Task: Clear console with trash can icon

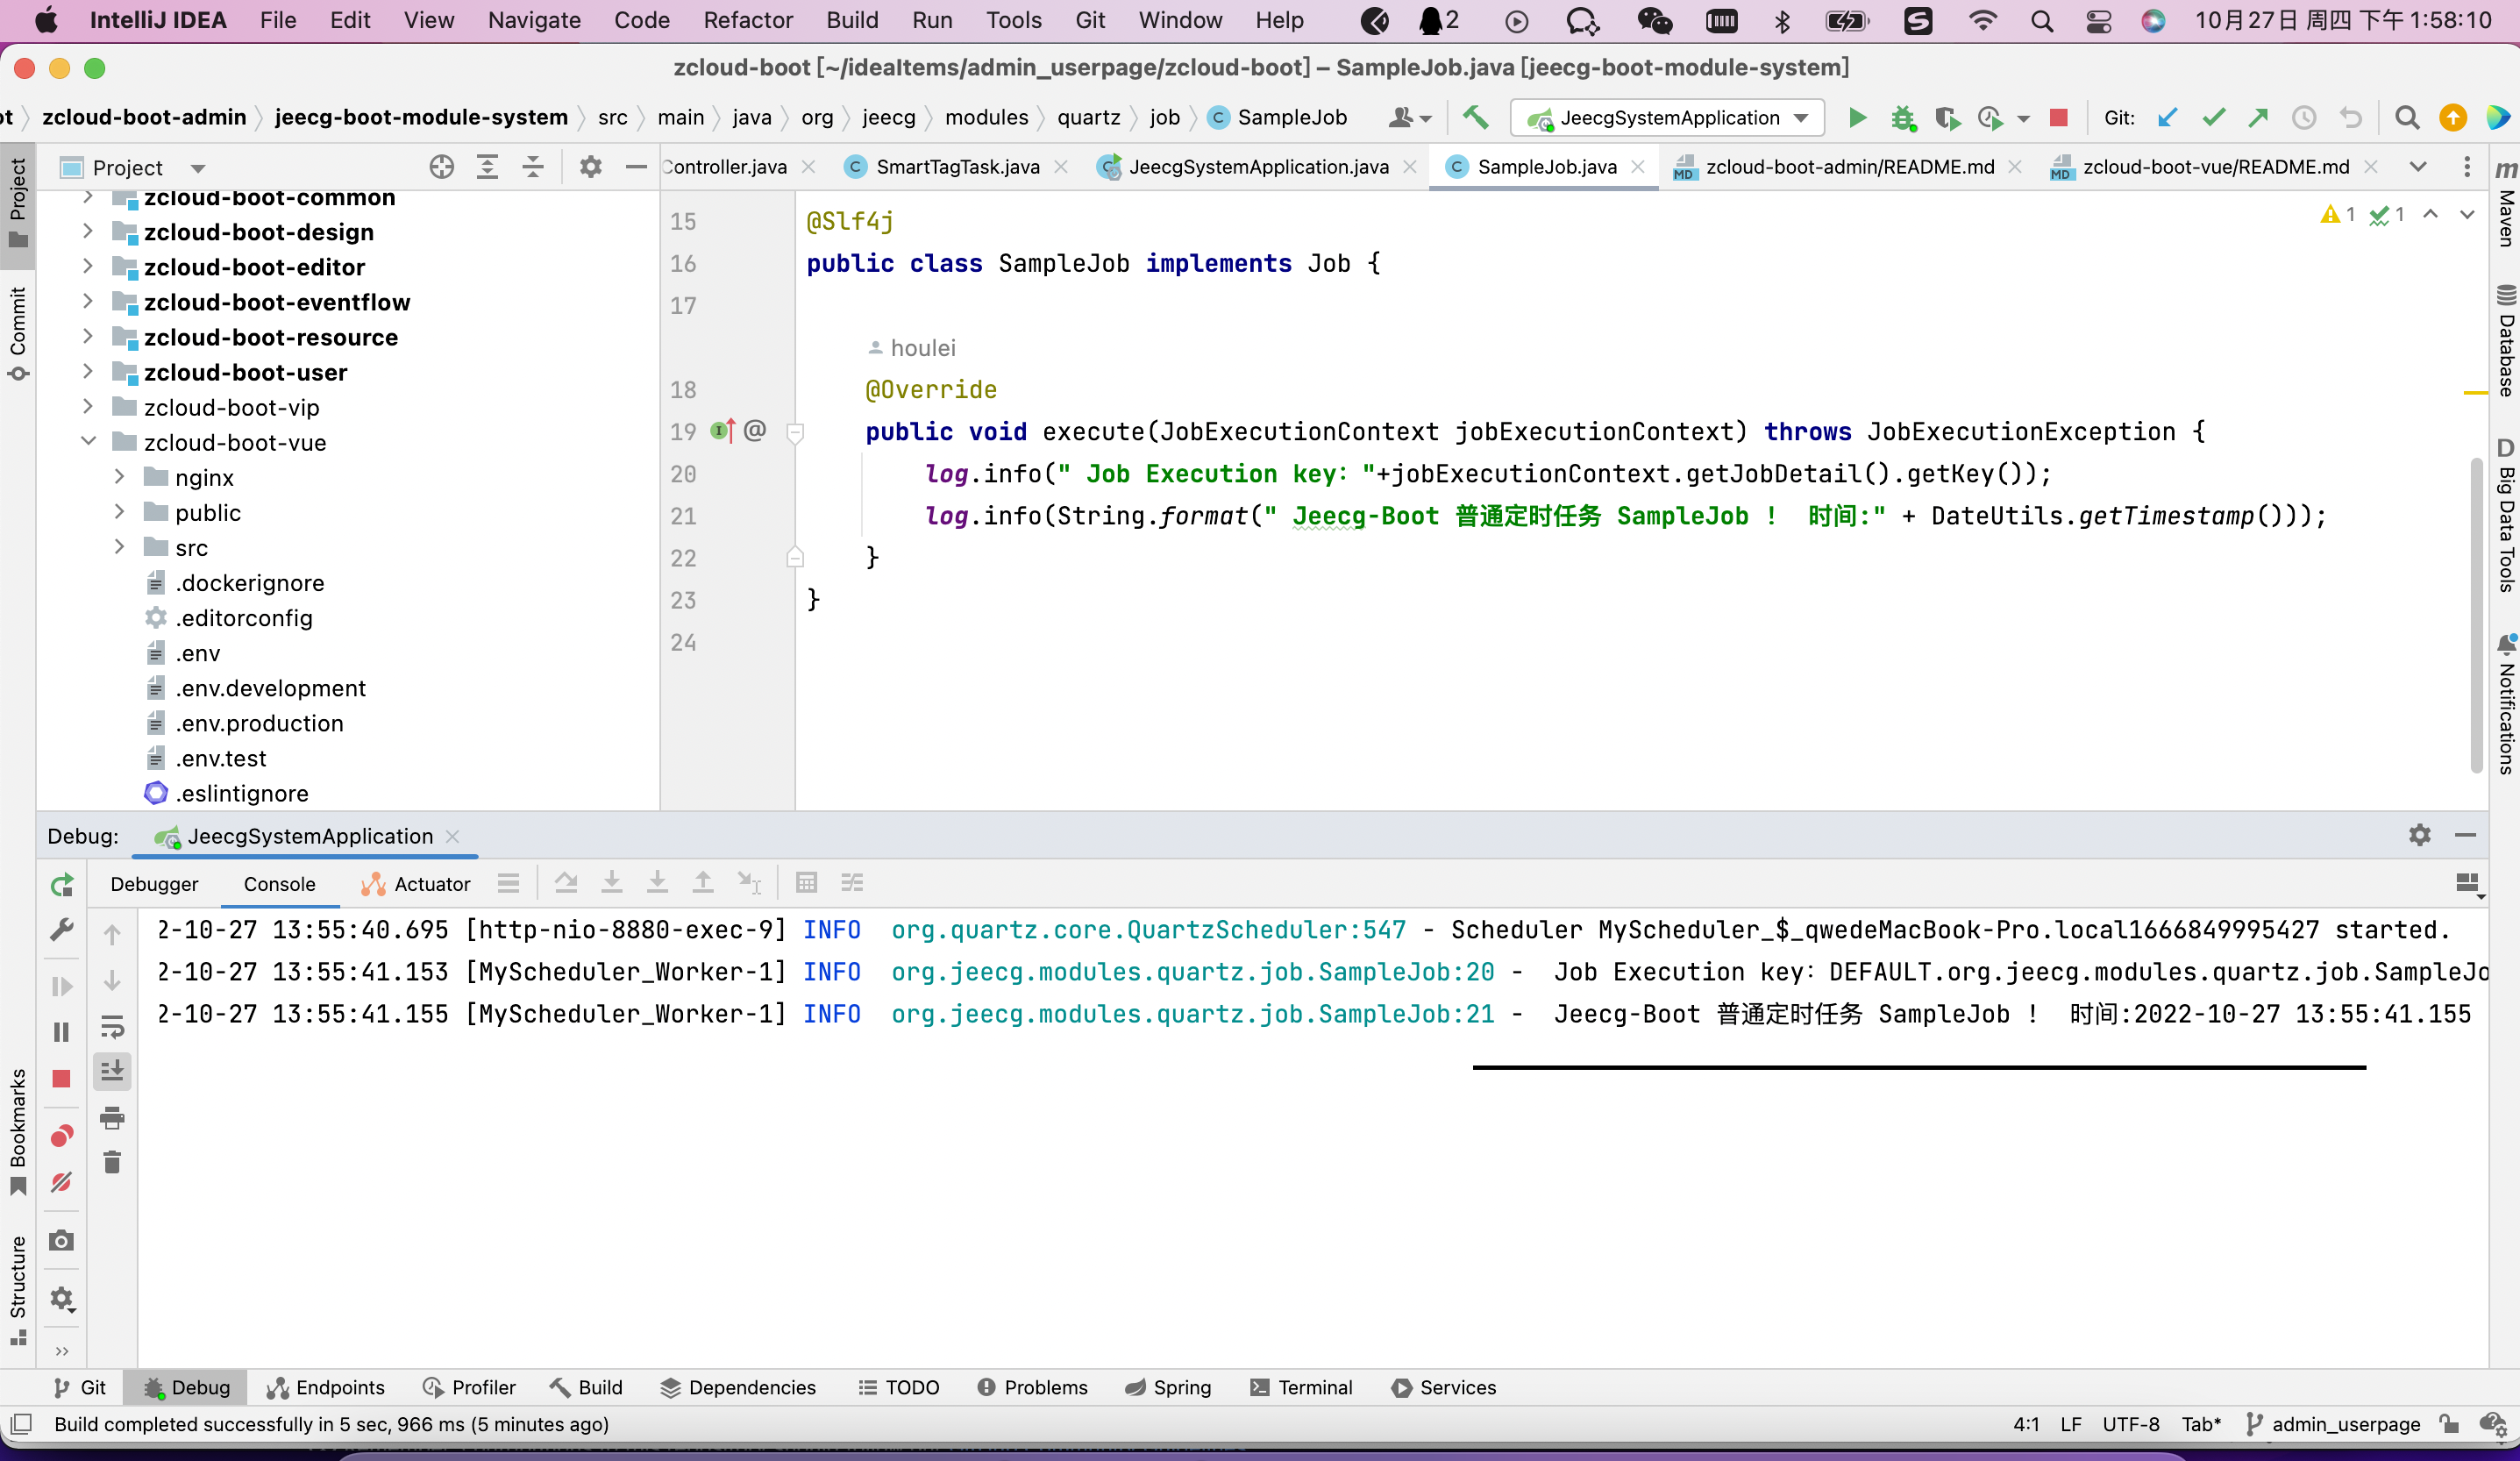Action: click(x=112, y=1162)
